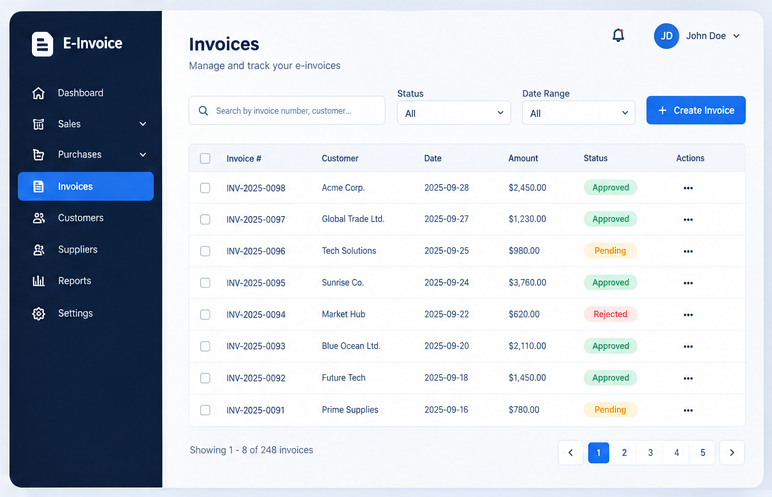Viewport: 772px width, 497px height.
Task: Go to Customers section
Action: [x=86, y=218]
